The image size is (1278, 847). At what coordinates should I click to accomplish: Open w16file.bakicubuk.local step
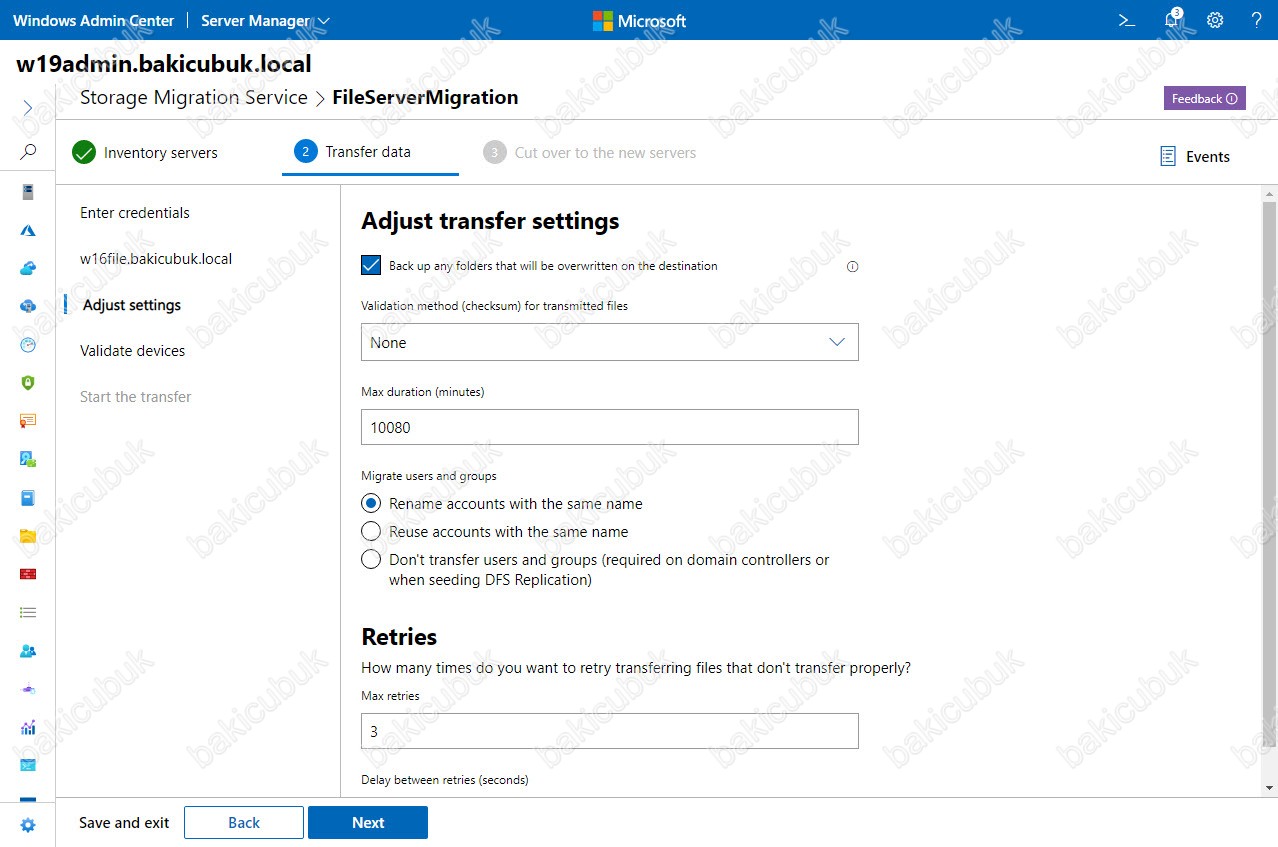[156, 259]
